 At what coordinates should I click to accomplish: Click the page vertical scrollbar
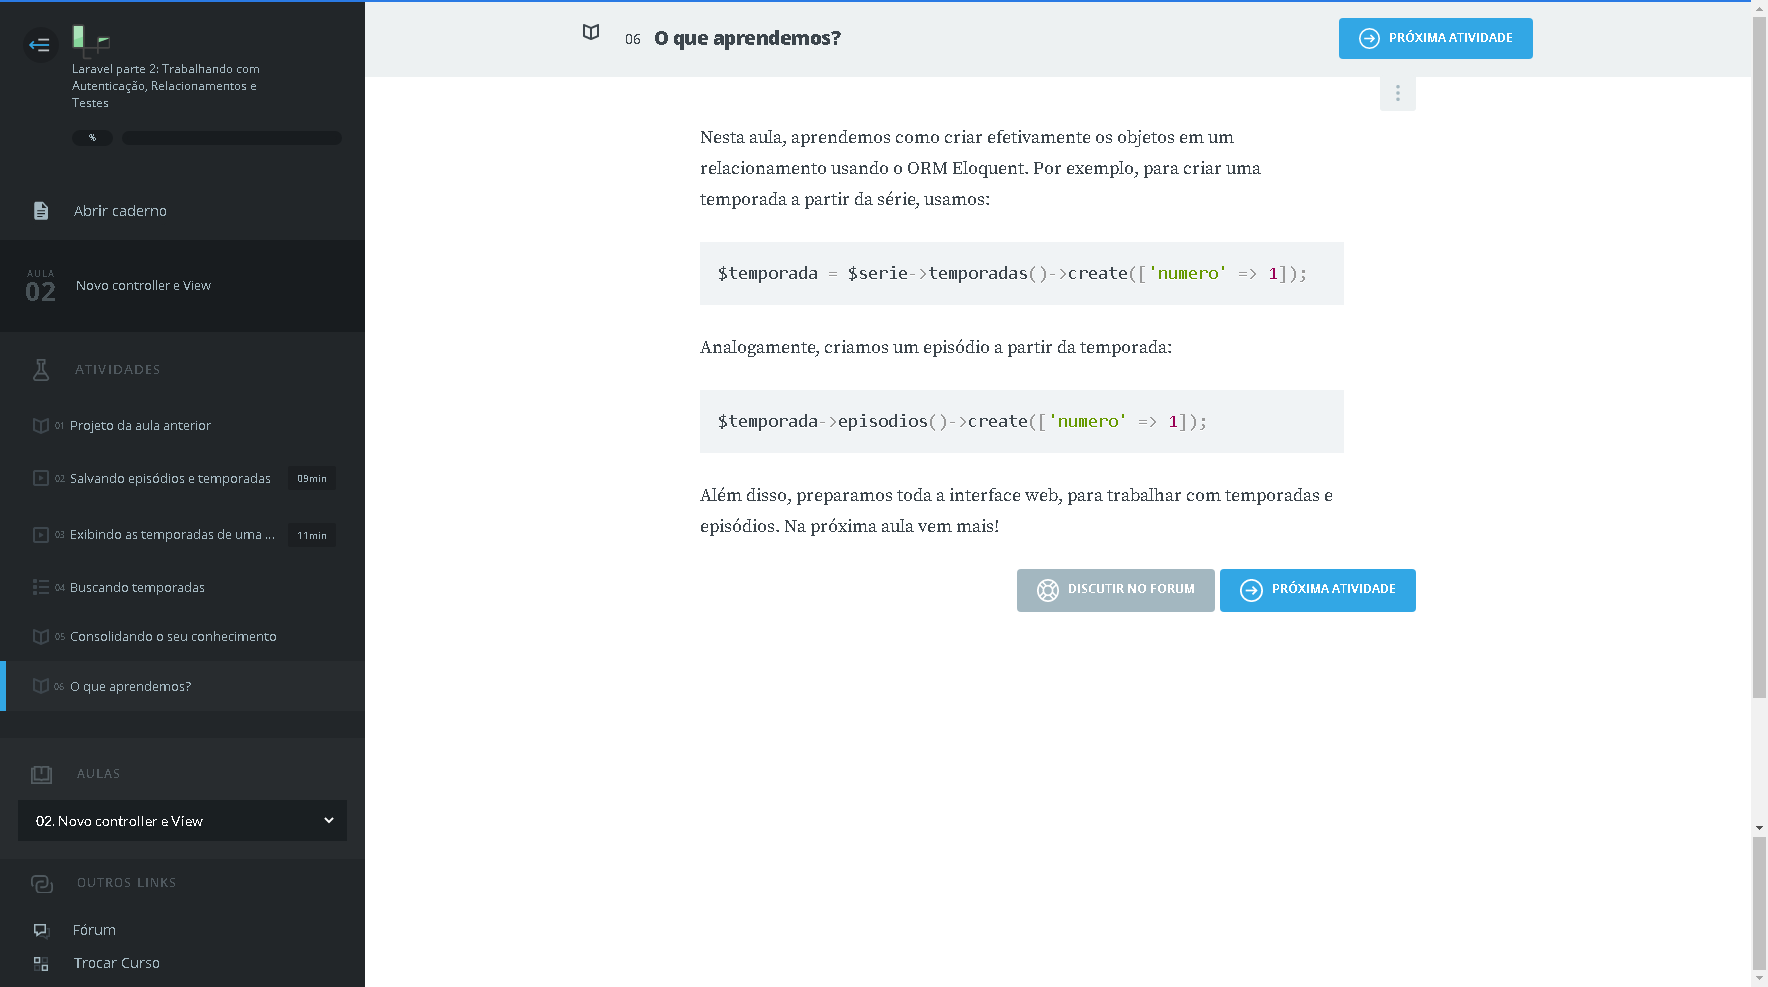click(1759, 400)
